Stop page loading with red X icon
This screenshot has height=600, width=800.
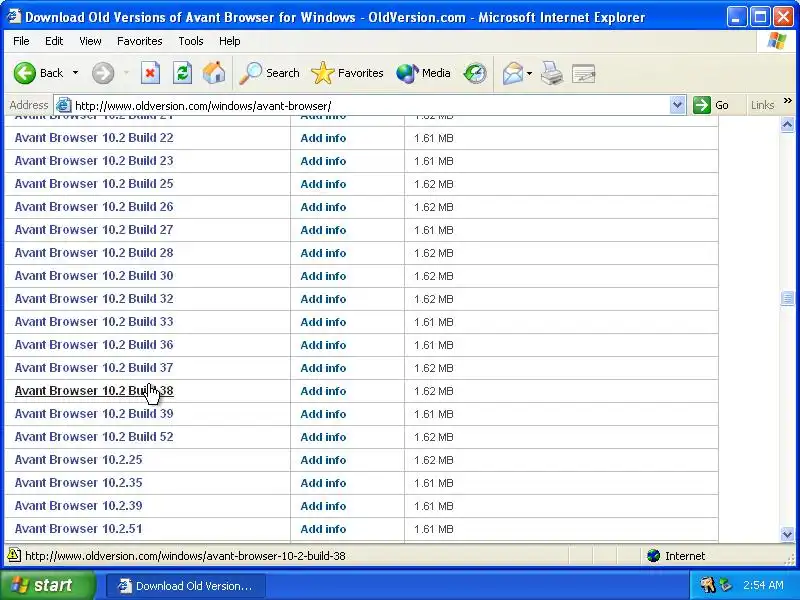(151, 73)
